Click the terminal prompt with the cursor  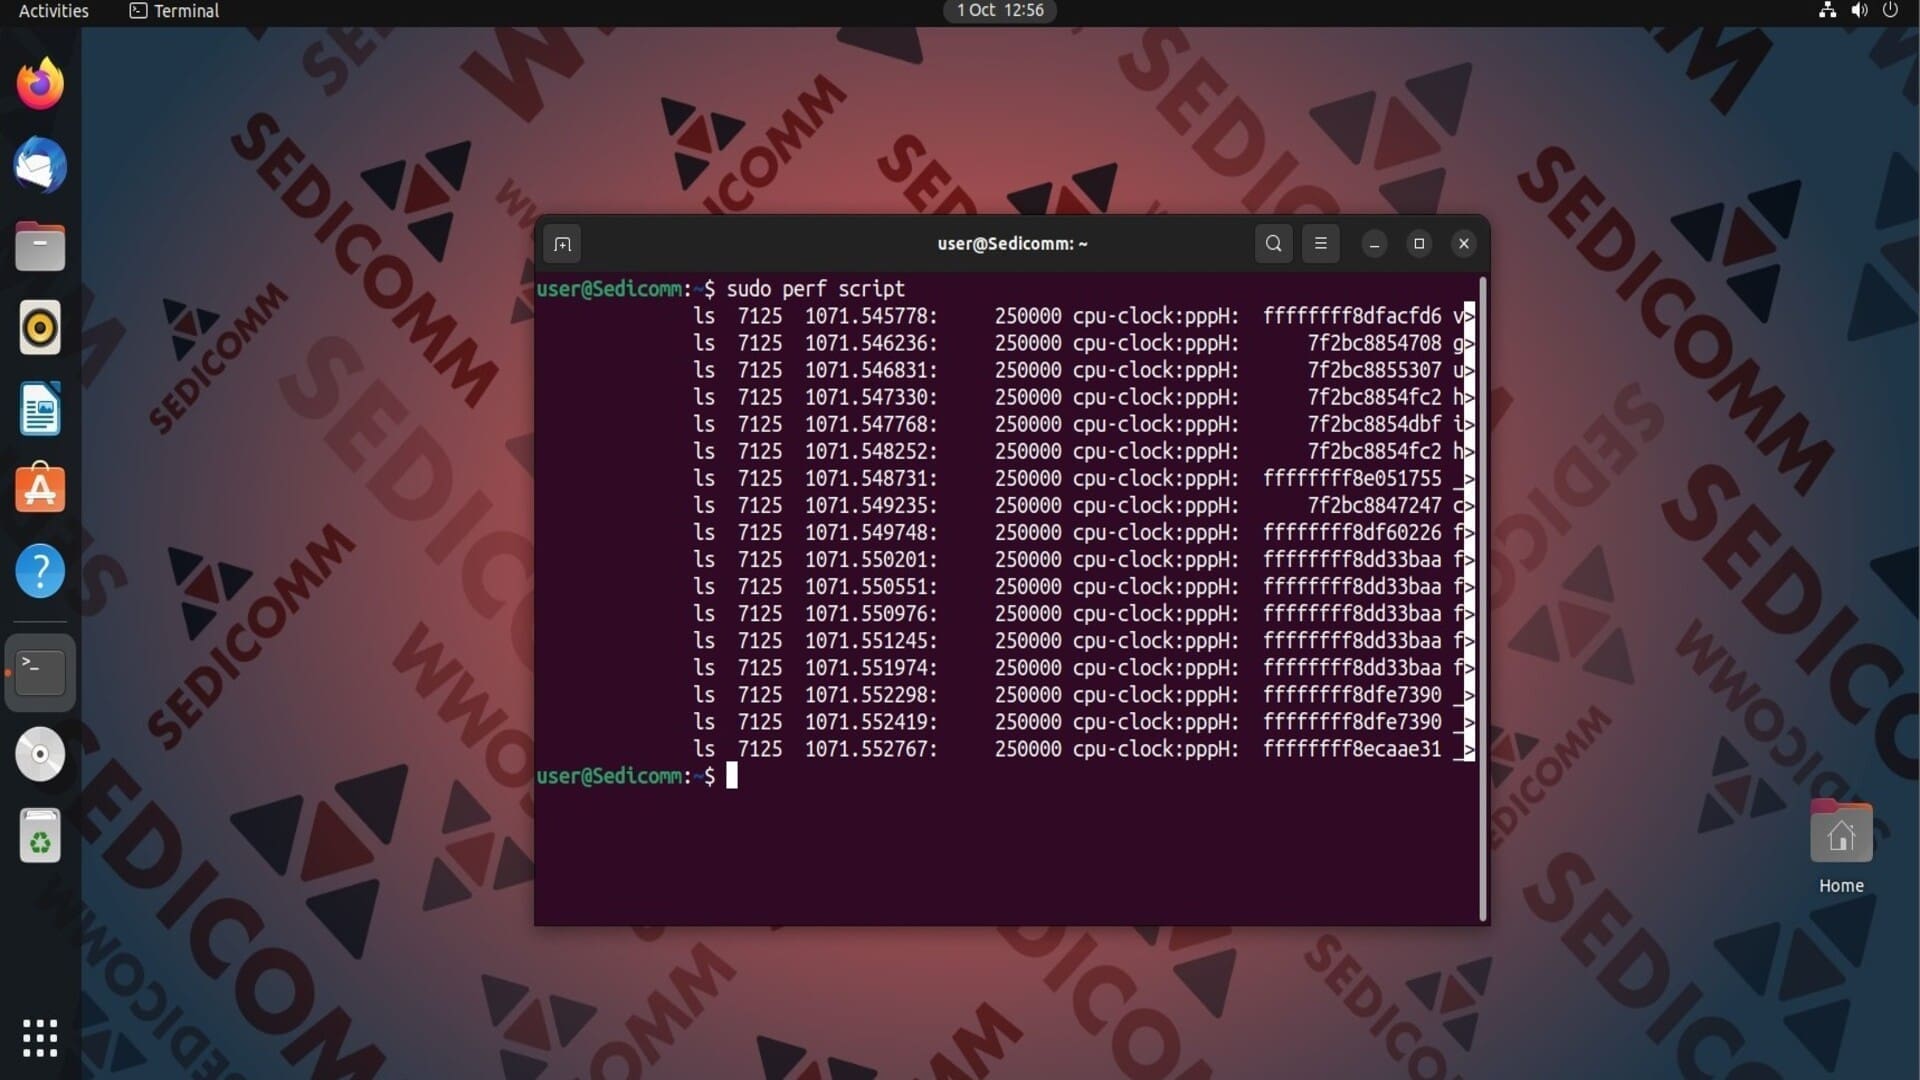tap(637, 776)
